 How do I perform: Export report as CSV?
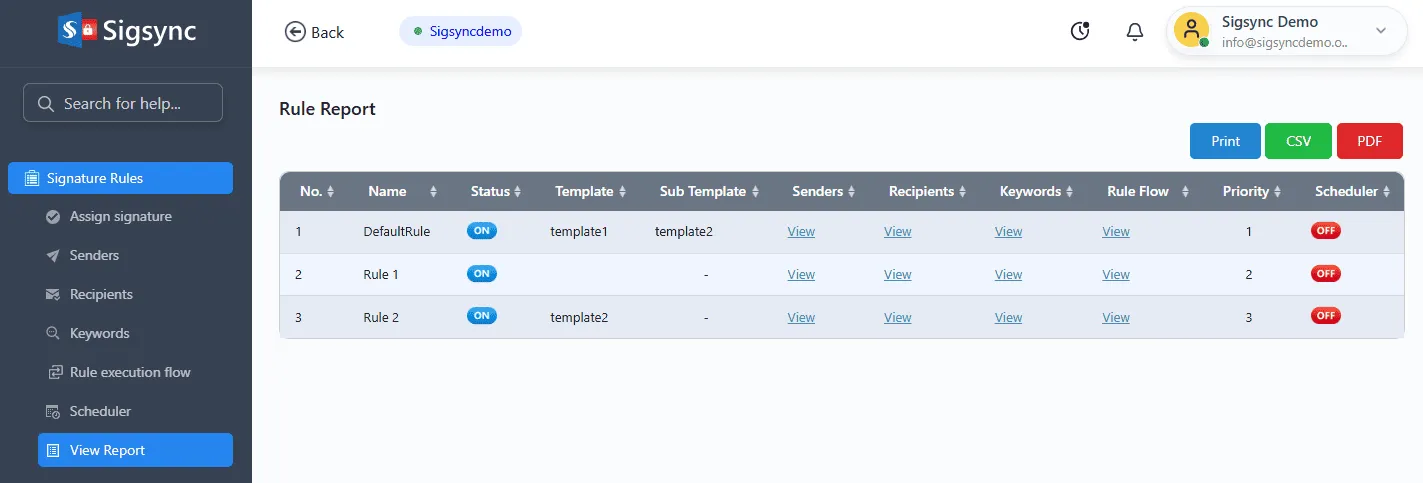pos(1298,141)
